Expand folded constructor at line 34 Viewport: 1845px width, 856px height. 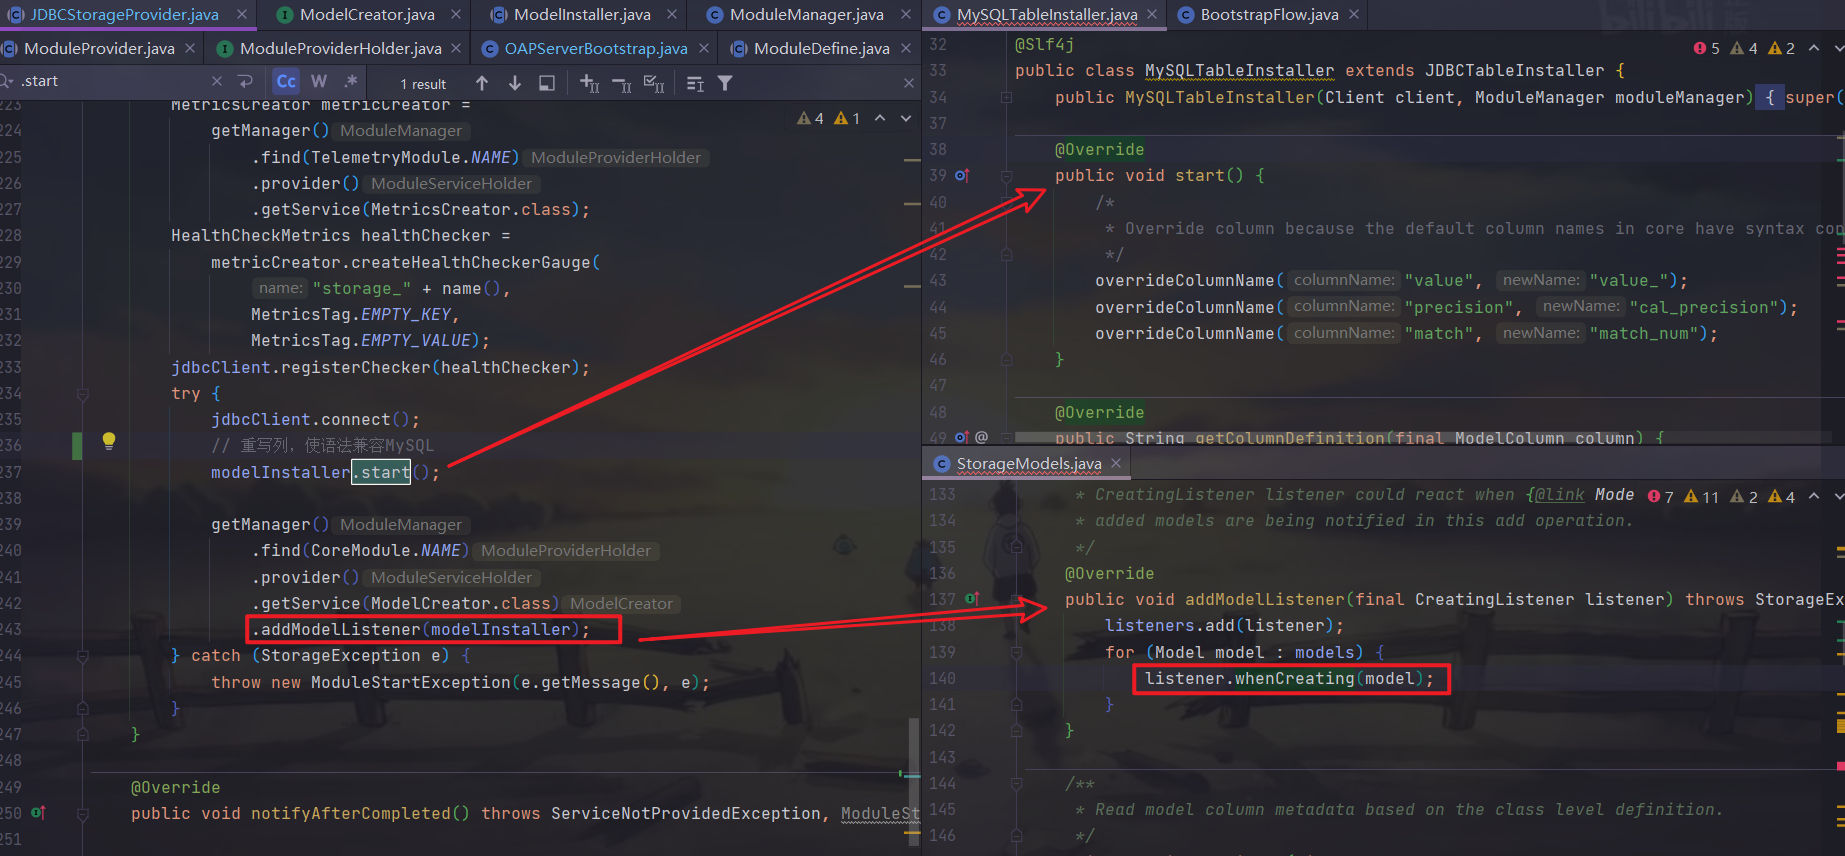(1007, 98)
